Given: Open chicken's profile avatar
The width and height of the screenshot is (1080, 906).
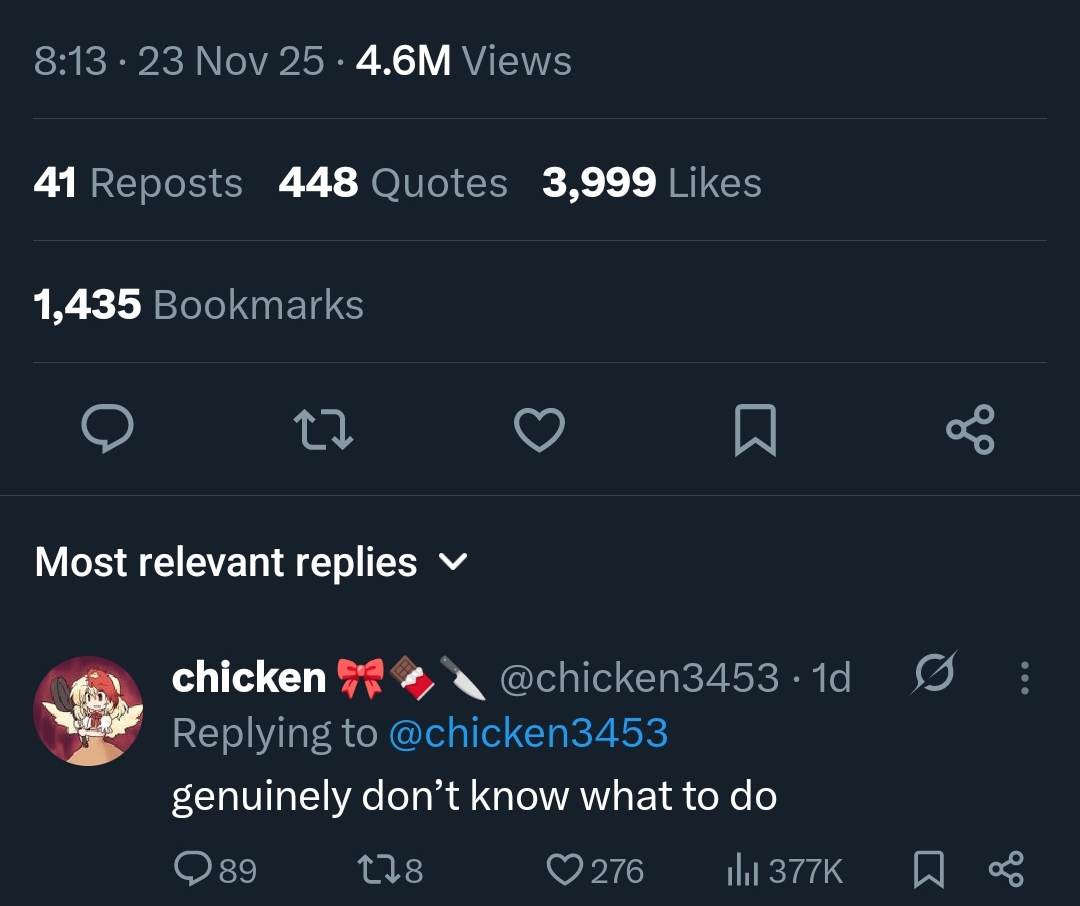Looking at the screenshot, I should 88,711.
